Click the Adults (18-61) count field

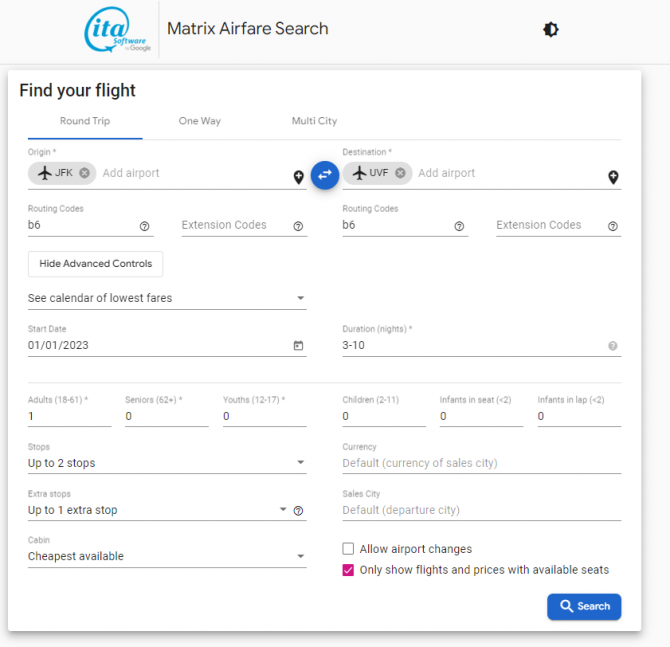point(69,416)
